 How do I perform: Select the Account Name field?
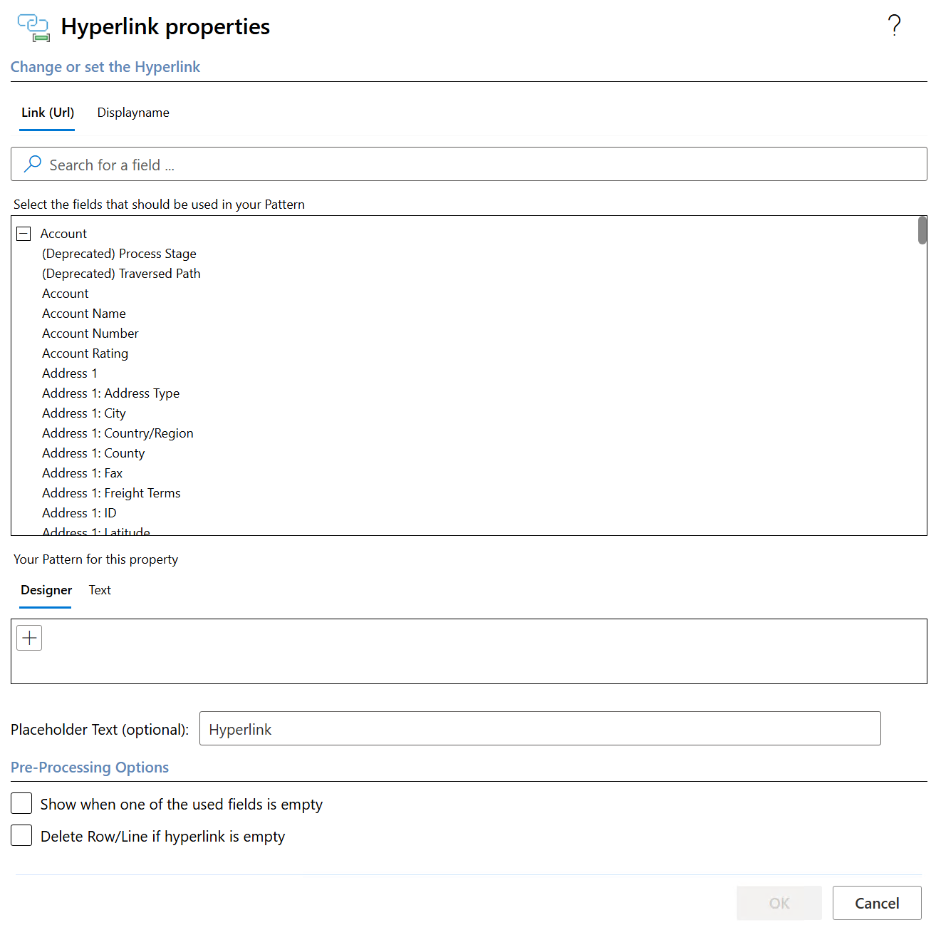pos(84,313)
